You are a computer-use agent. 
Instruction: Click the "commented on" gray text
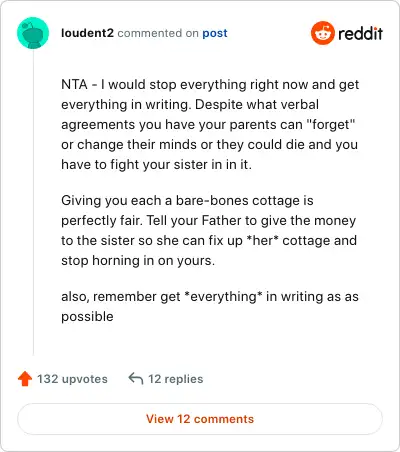pyautogui.click(x=158, y=33)
